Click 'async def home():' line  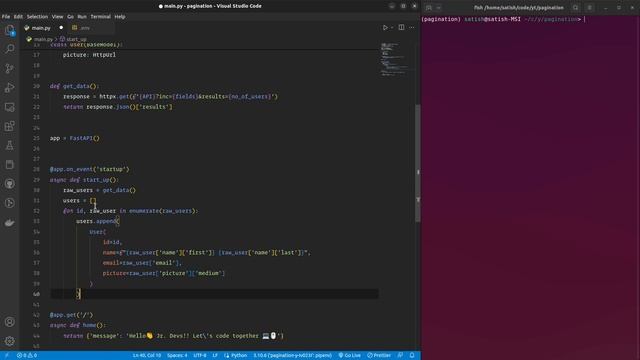(x=78, y=325)
